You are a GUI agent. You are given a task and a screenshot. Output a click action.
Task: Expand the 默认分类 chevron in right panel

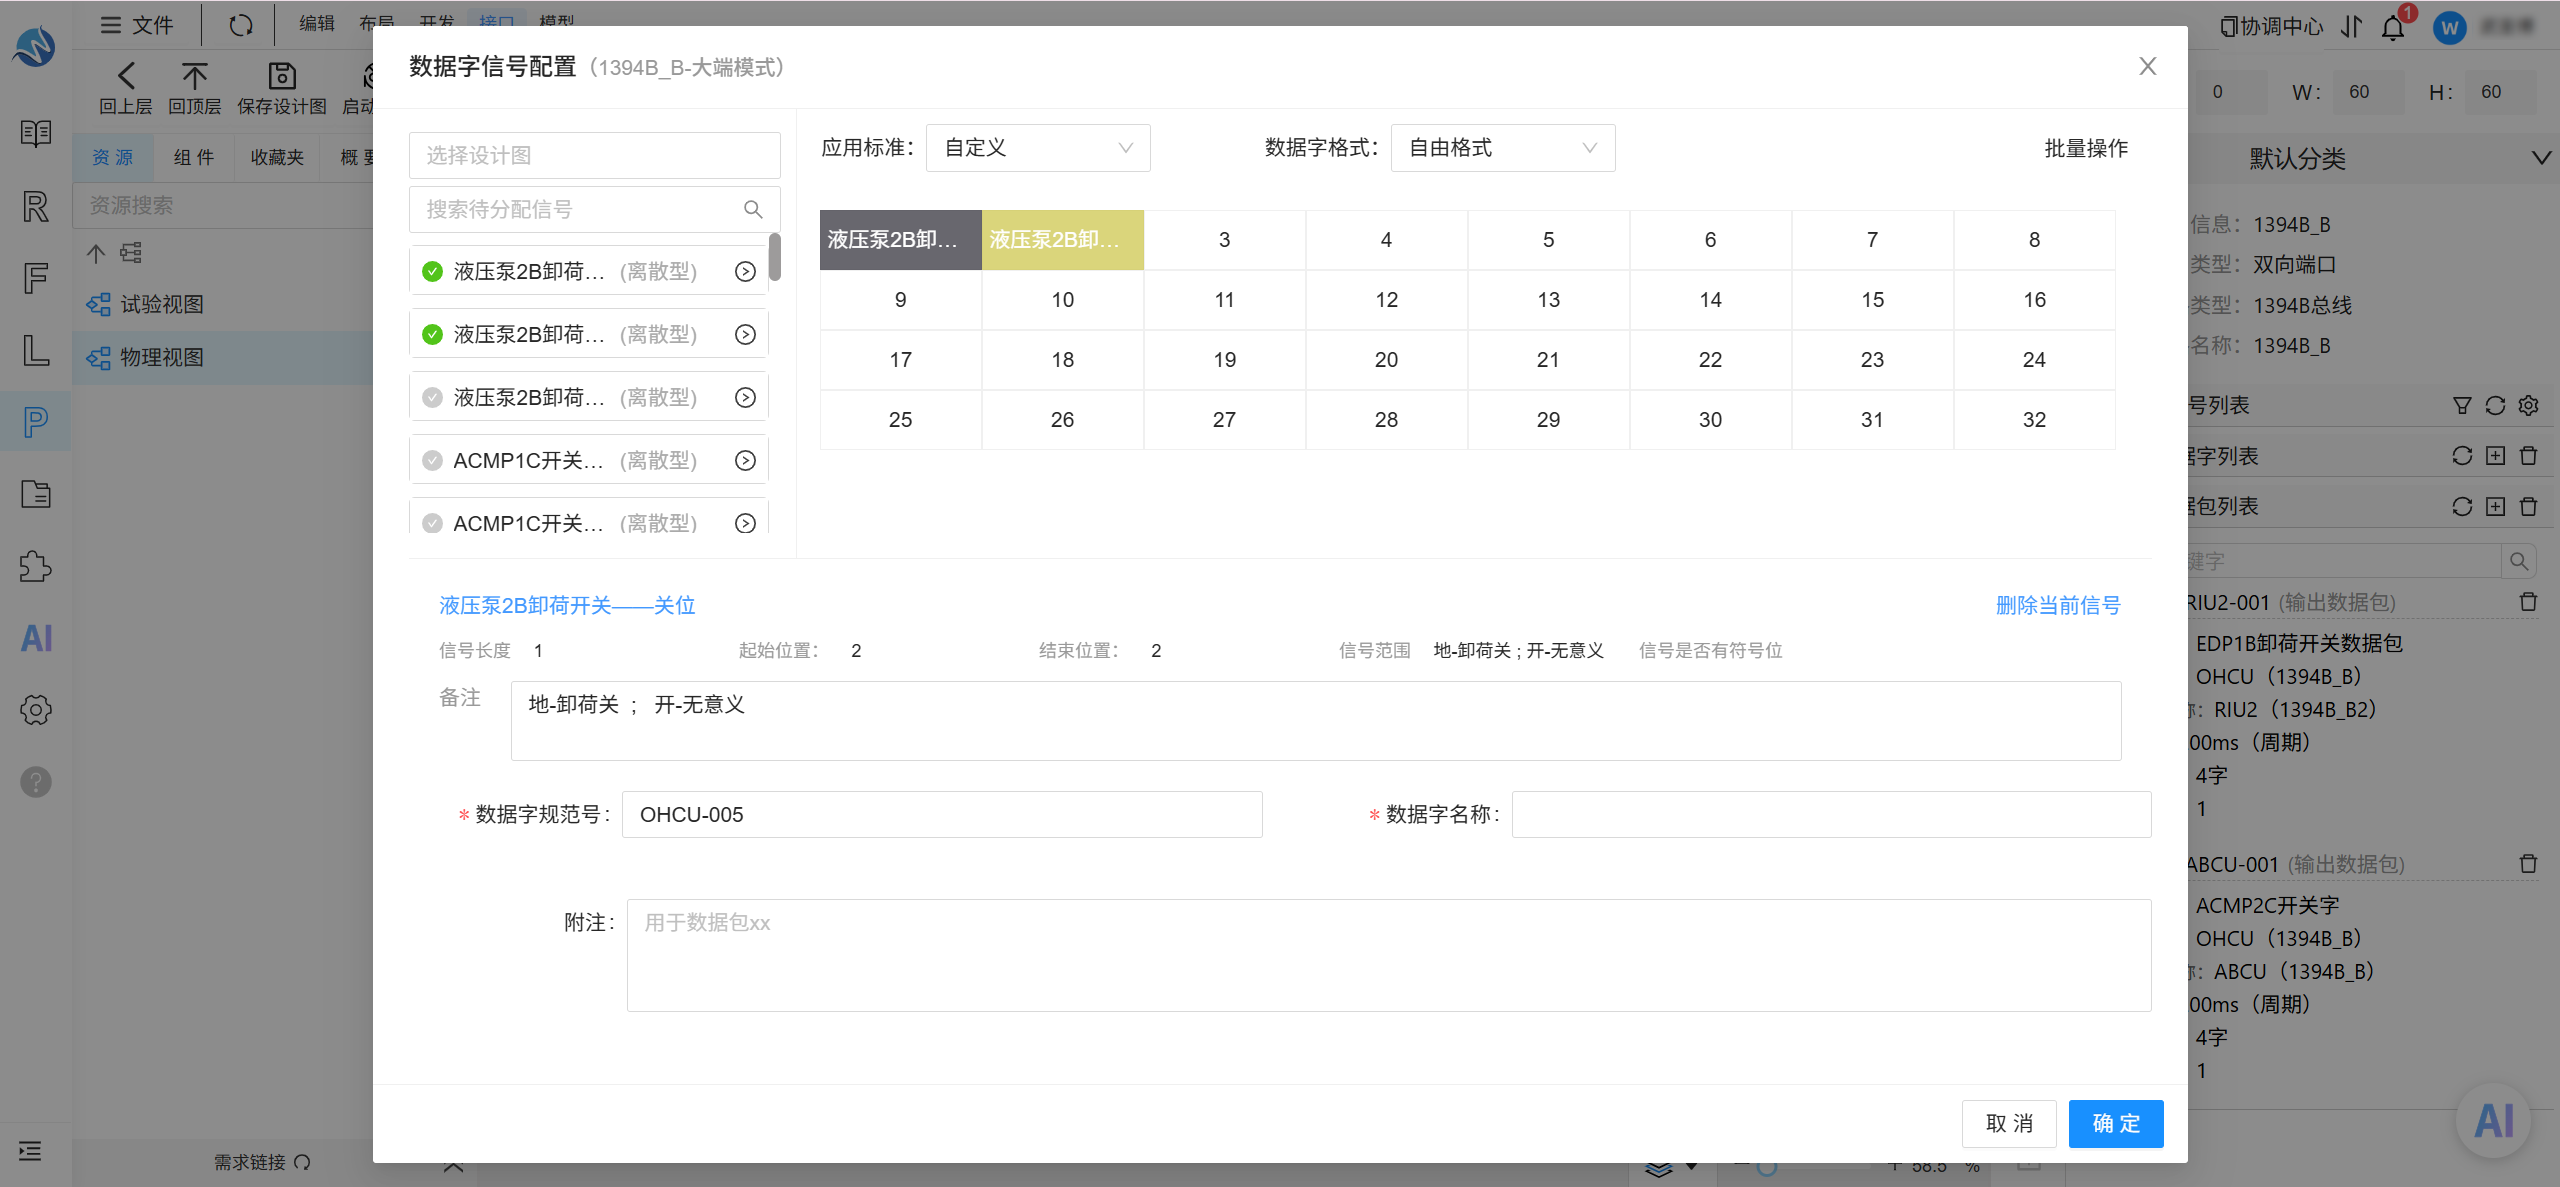coord(2540,158)
